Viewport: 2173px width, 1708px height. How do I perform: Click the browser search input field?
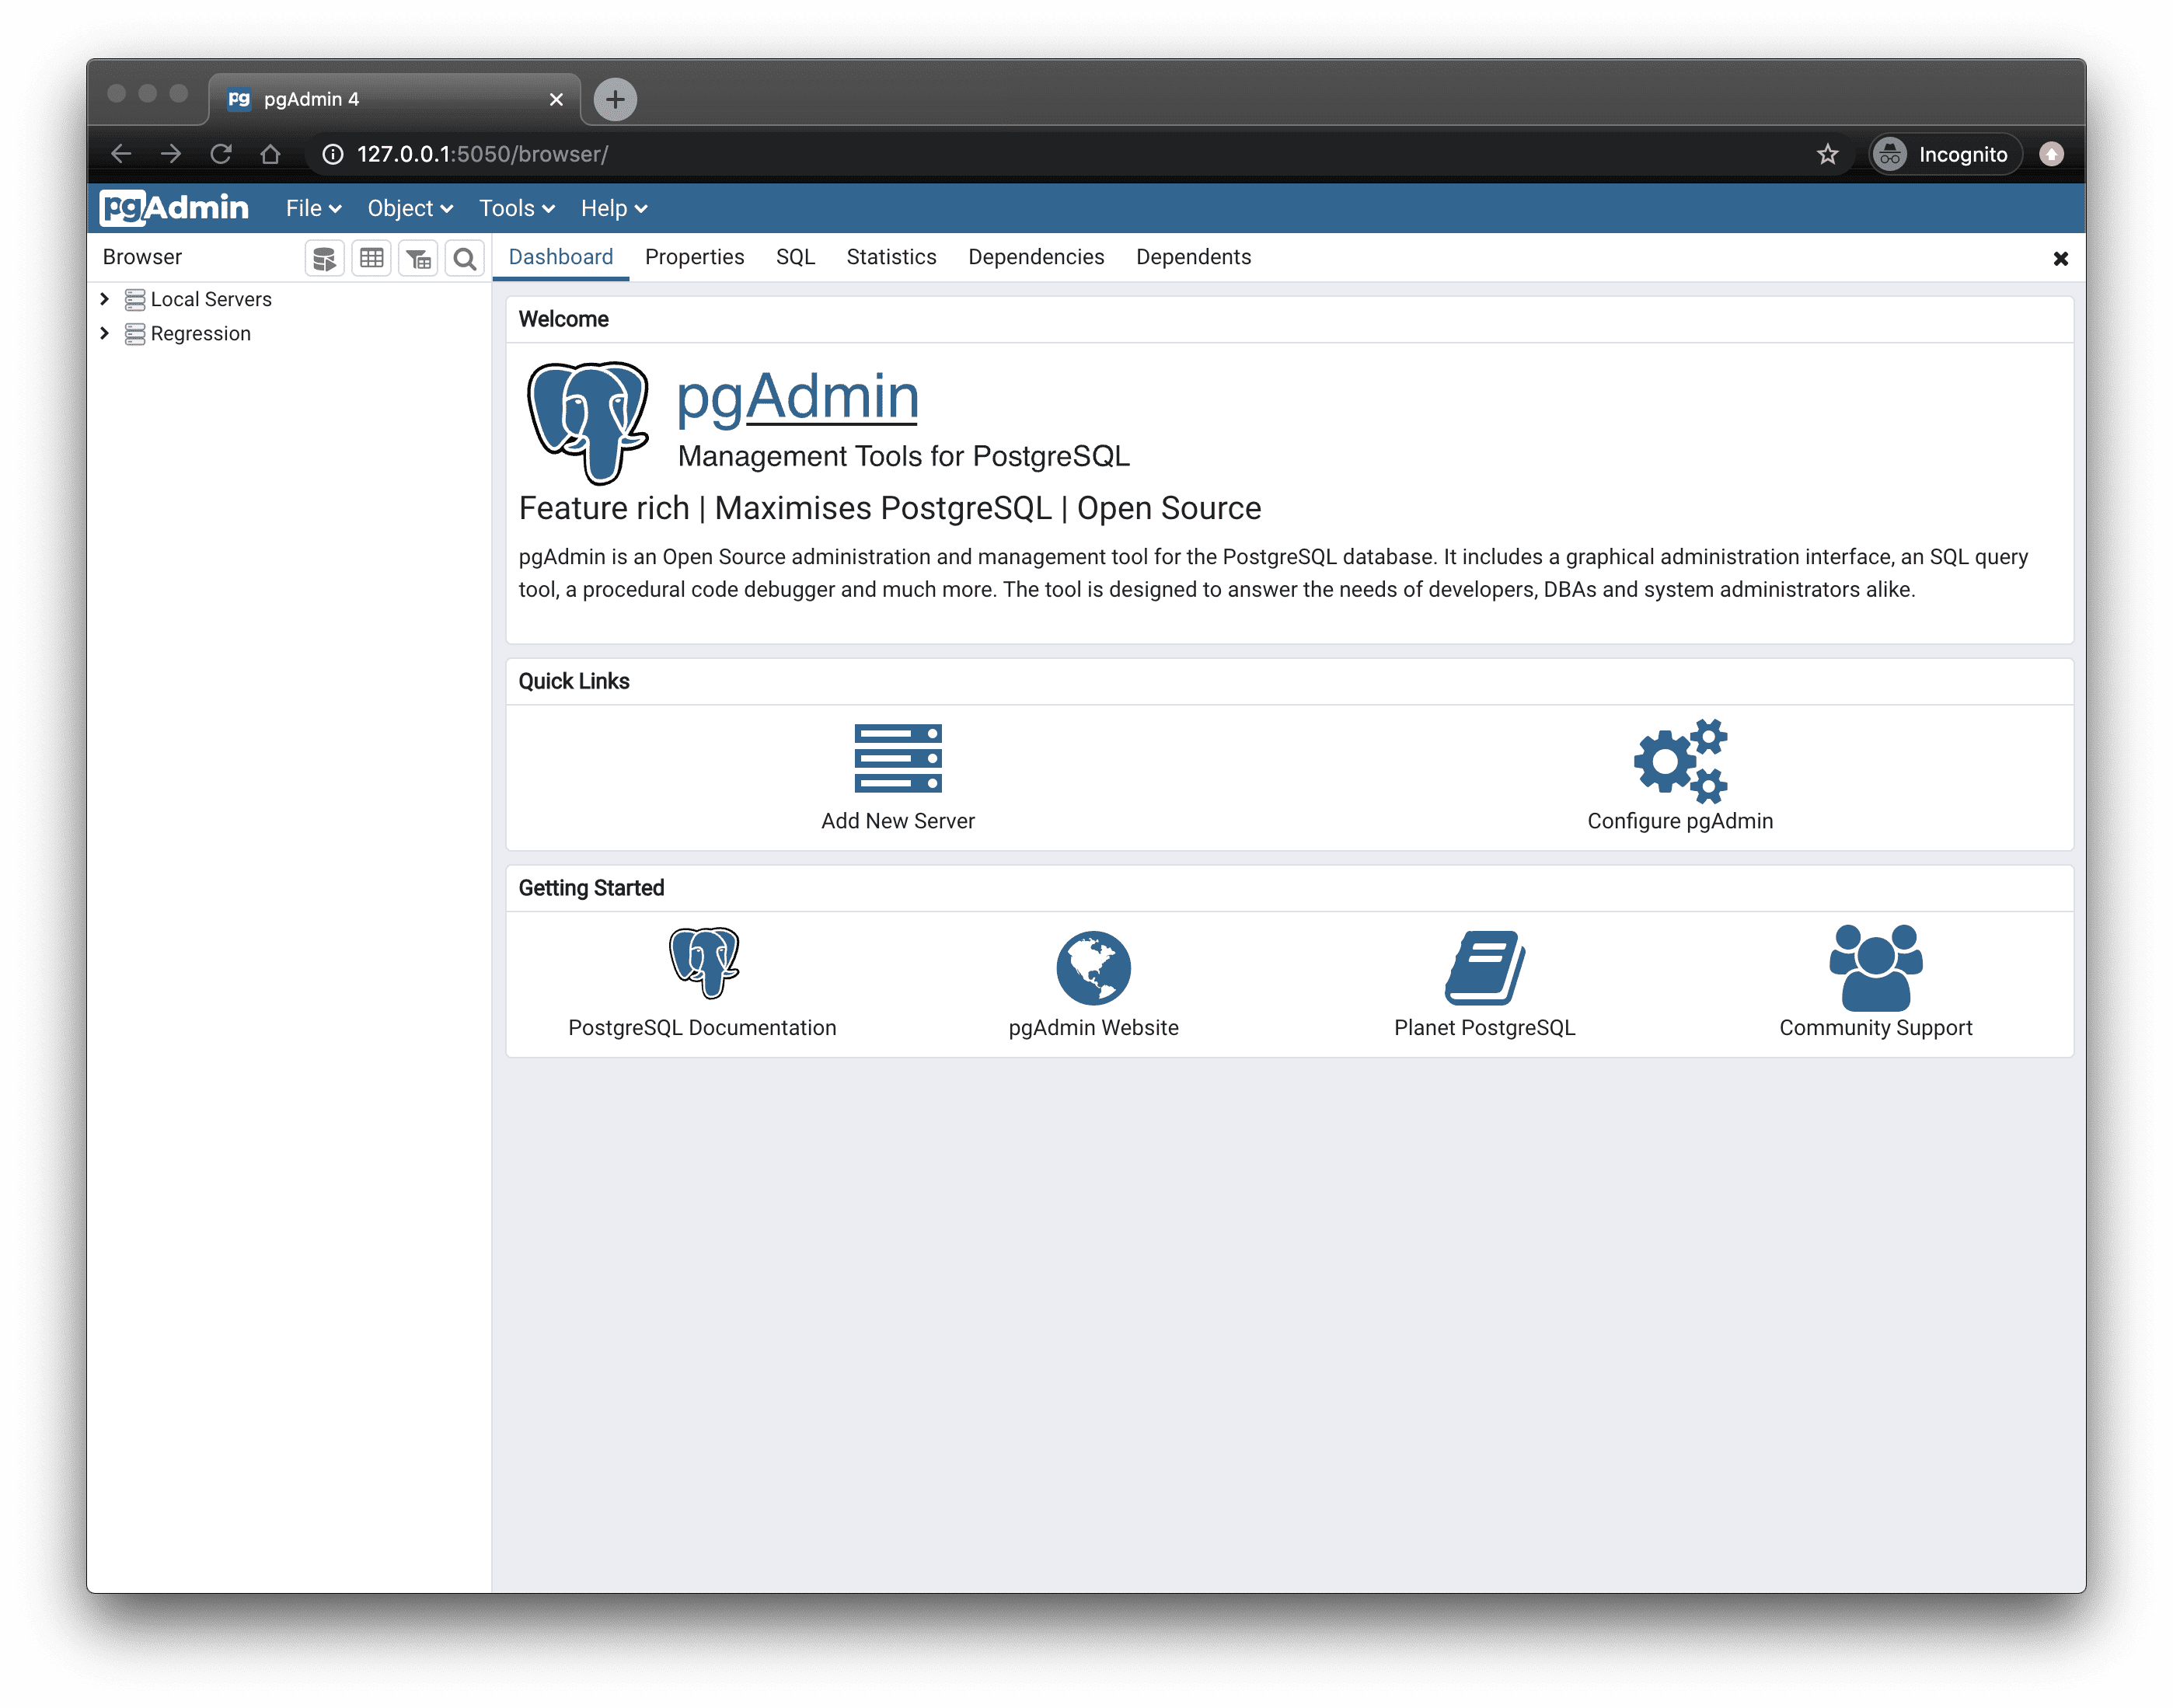tap(466, 257)
